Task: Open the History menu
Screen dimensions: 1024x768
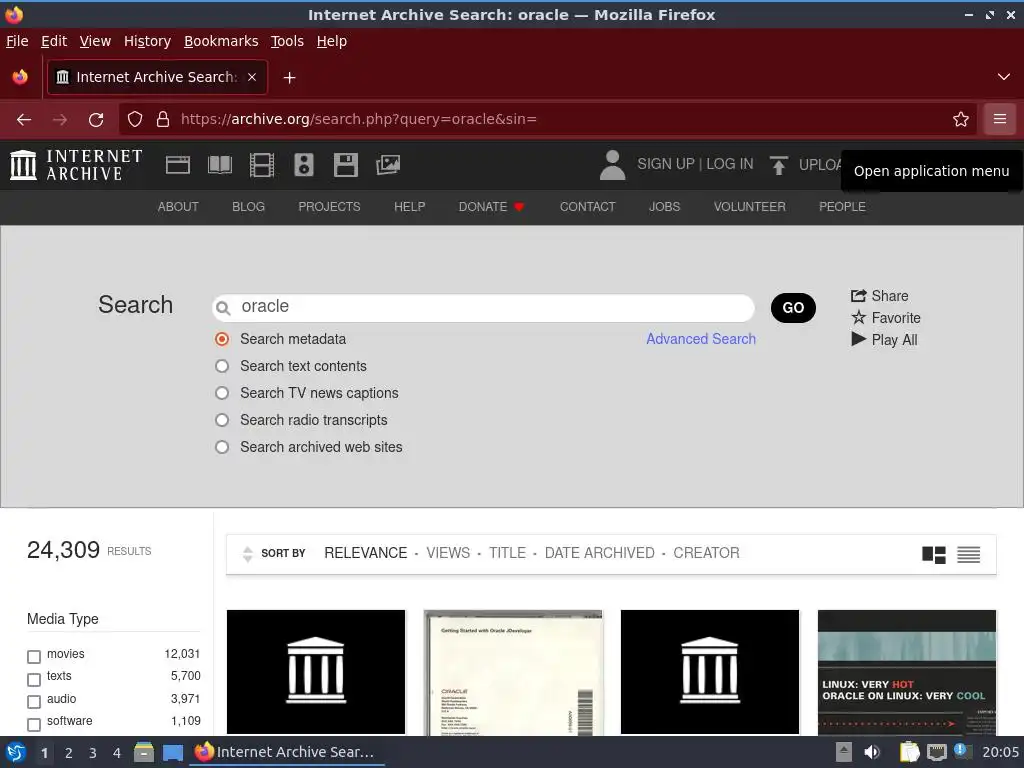Action: 147,41
